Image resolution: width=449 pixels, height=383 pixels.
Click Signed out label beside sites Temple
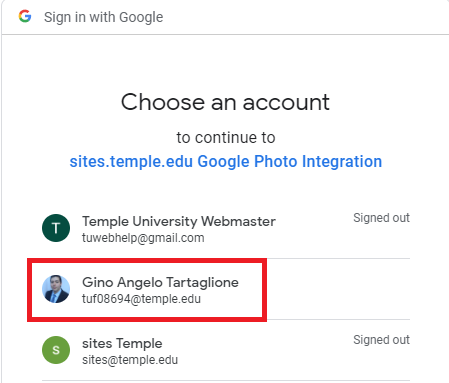tap(381, 340)
